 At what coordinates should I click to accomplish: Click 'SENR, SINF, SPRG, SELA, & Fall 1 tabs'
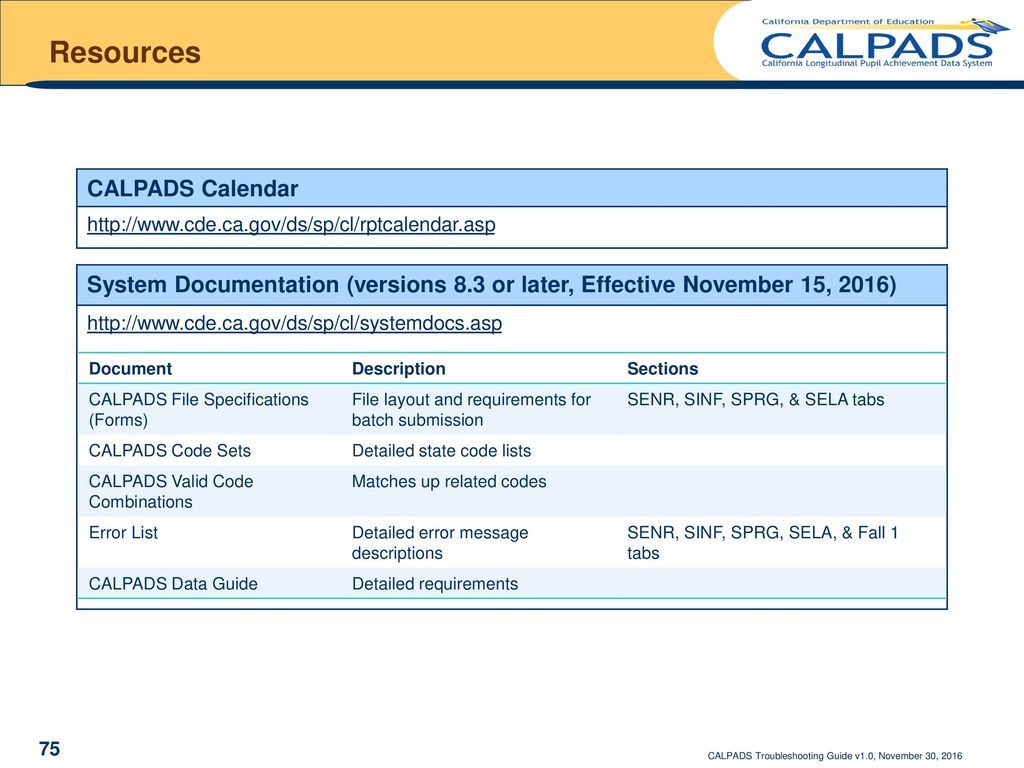tap(763, 543)
